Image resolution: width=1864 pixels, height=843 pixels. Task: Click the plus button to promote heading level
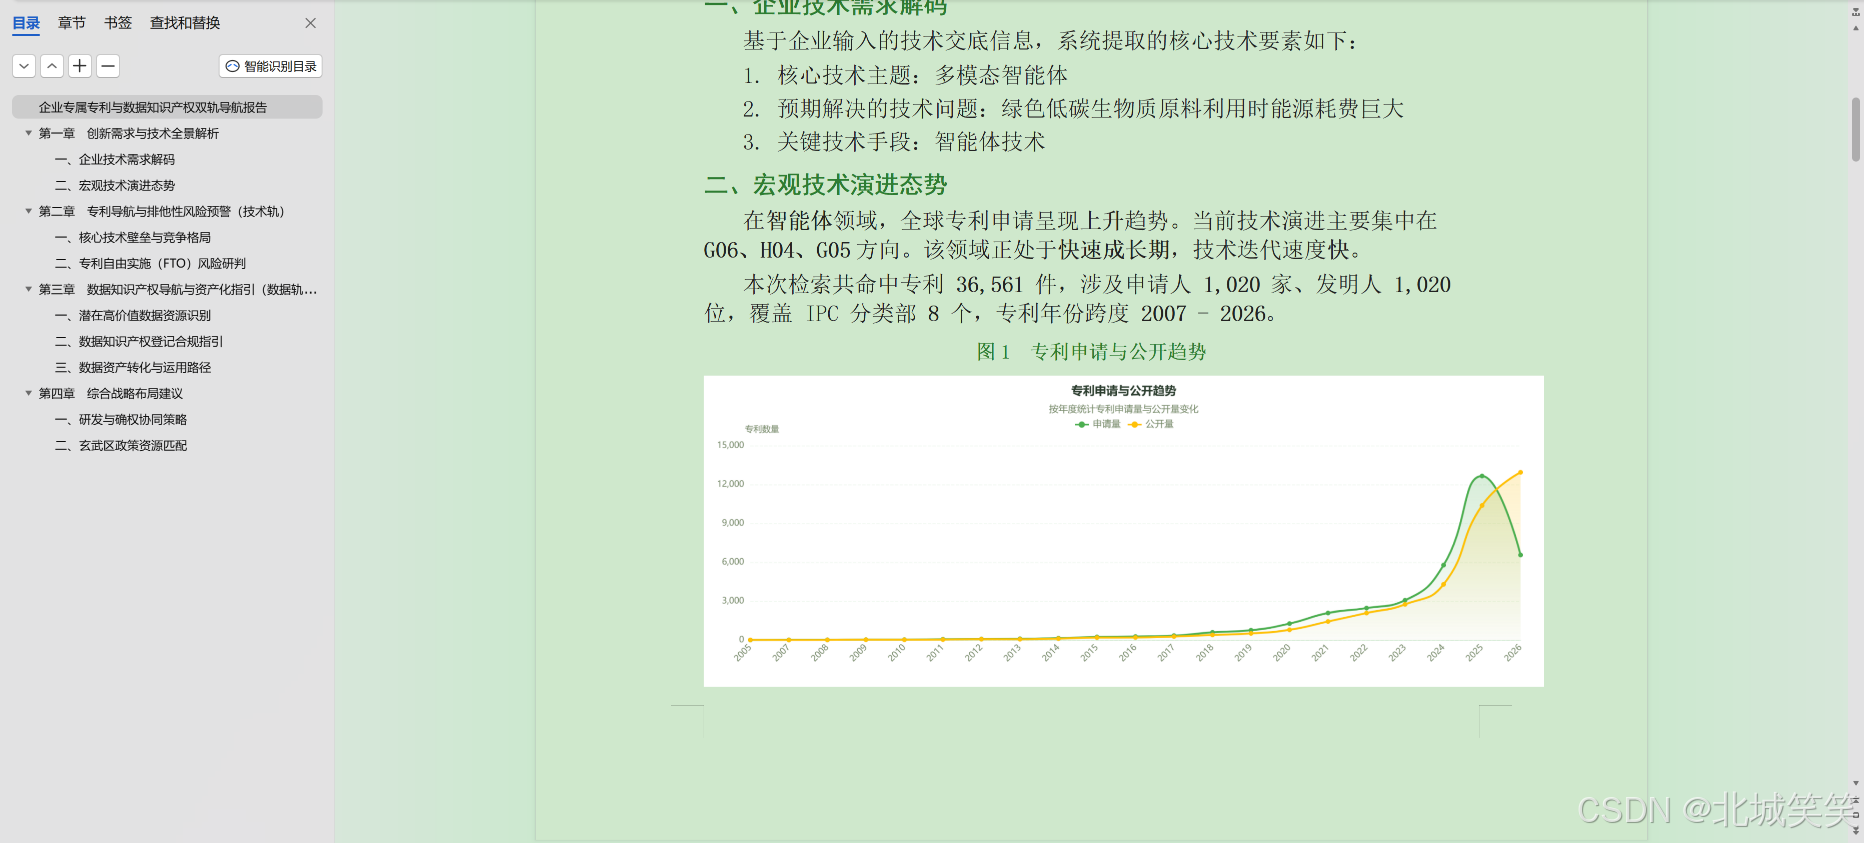[80, 66]
